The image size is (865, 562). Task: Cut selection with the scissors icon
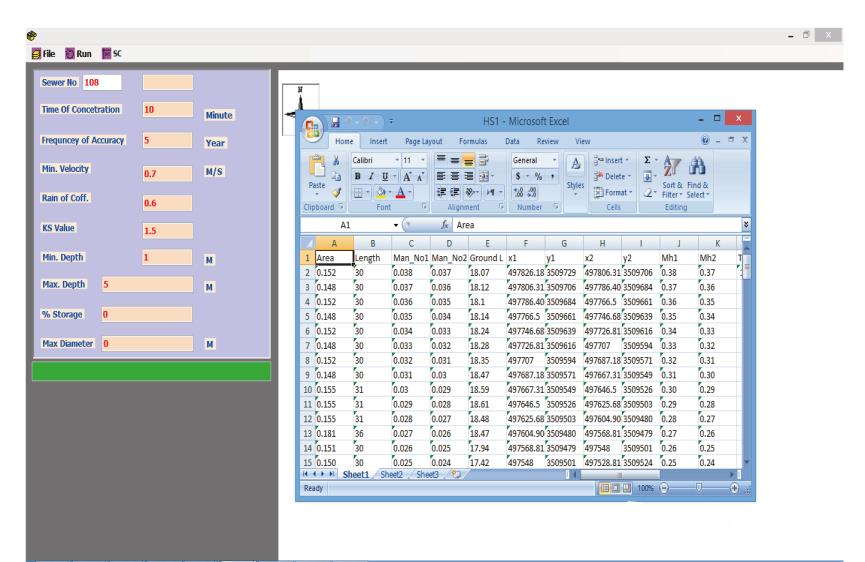pyautogui.click(x=336, y=160)
